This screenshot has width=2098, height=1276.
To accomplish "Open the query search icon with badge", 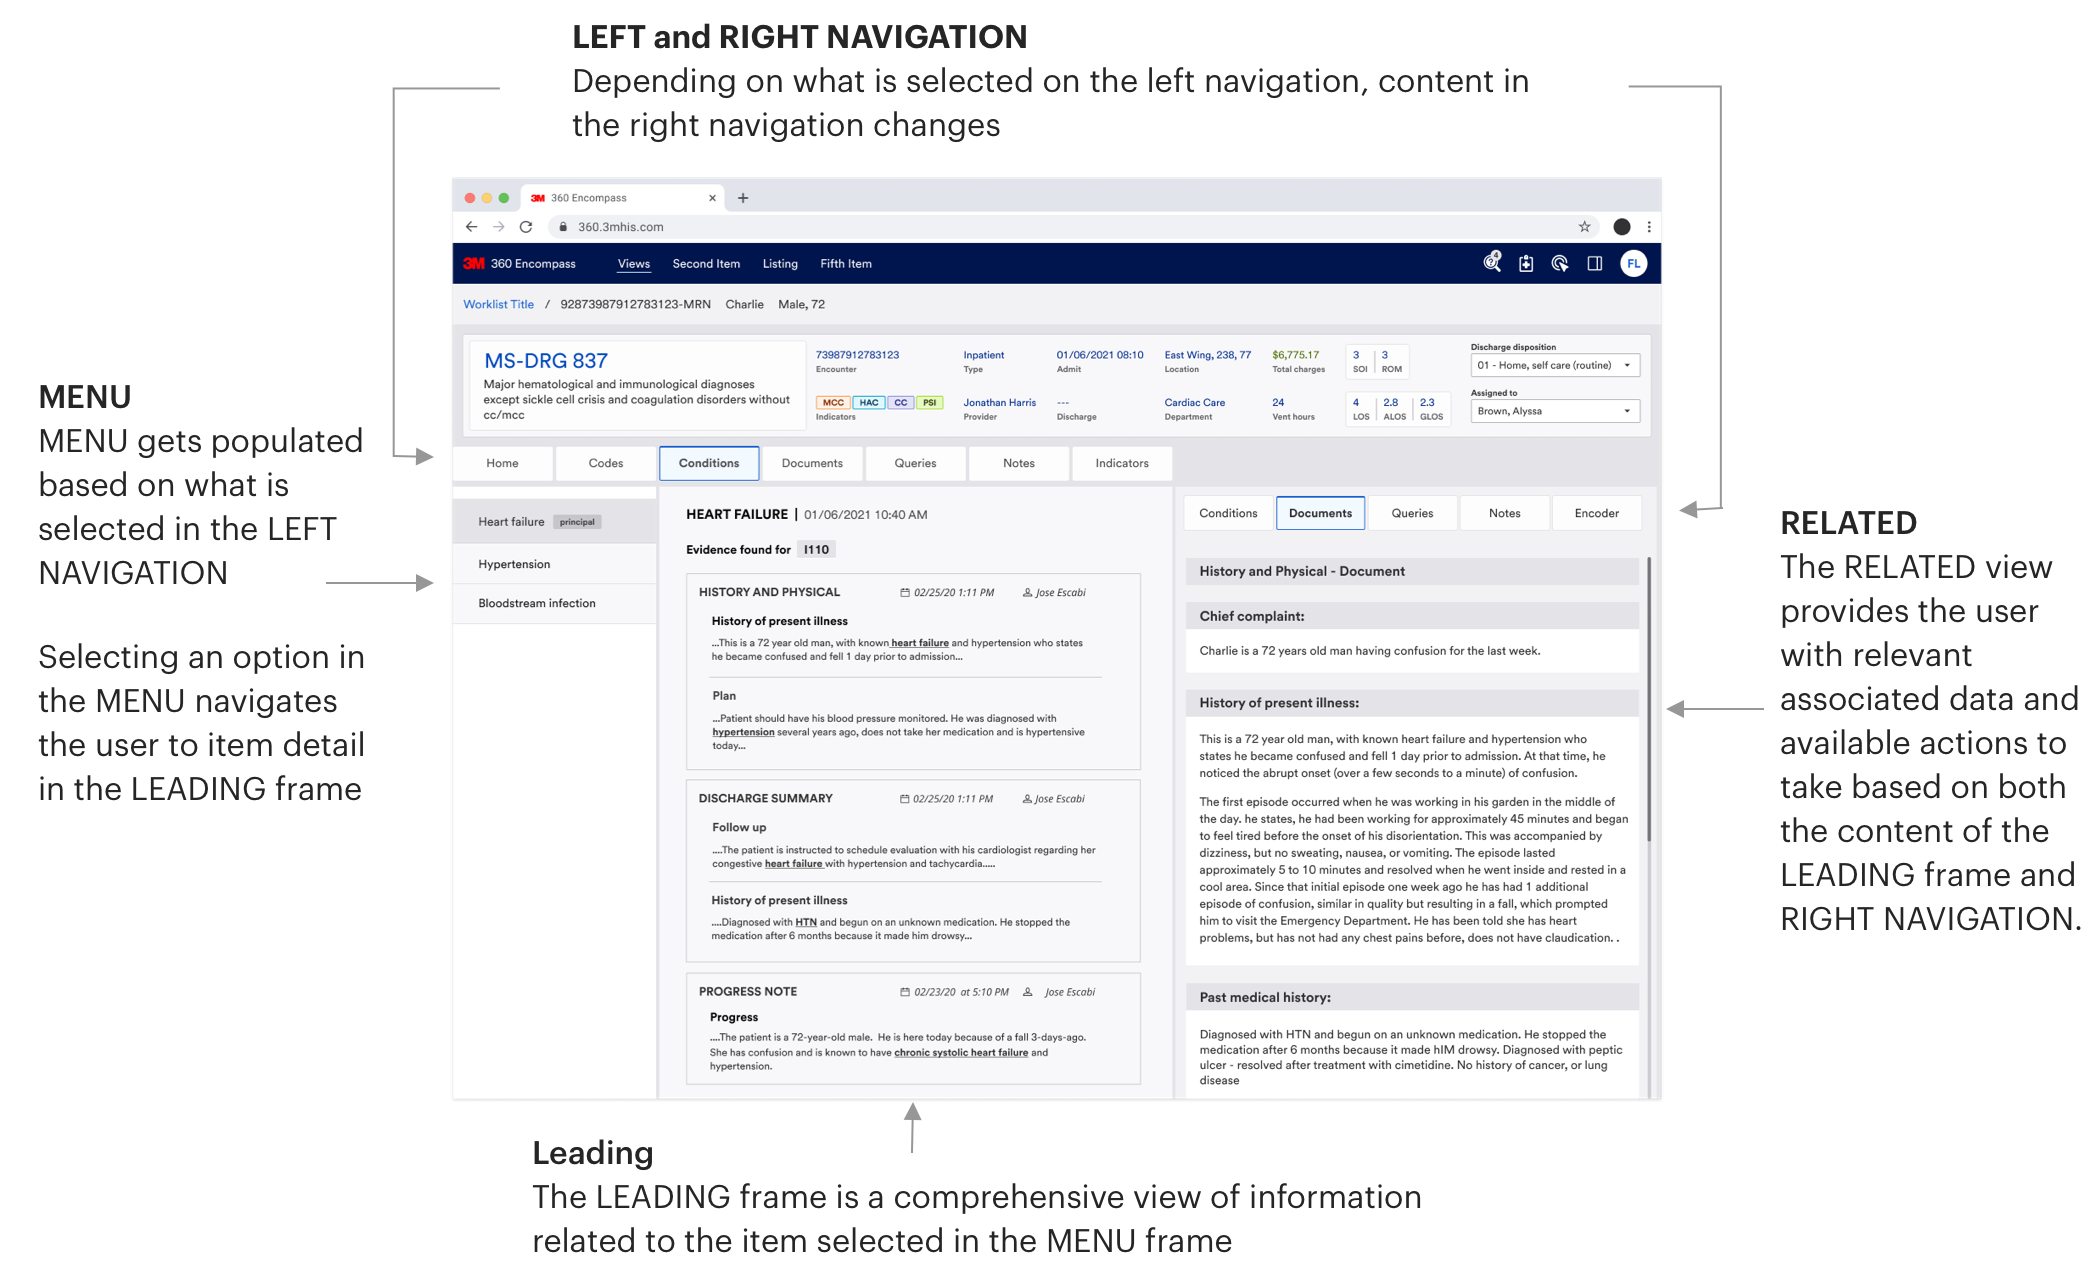I will [1492, 263].
